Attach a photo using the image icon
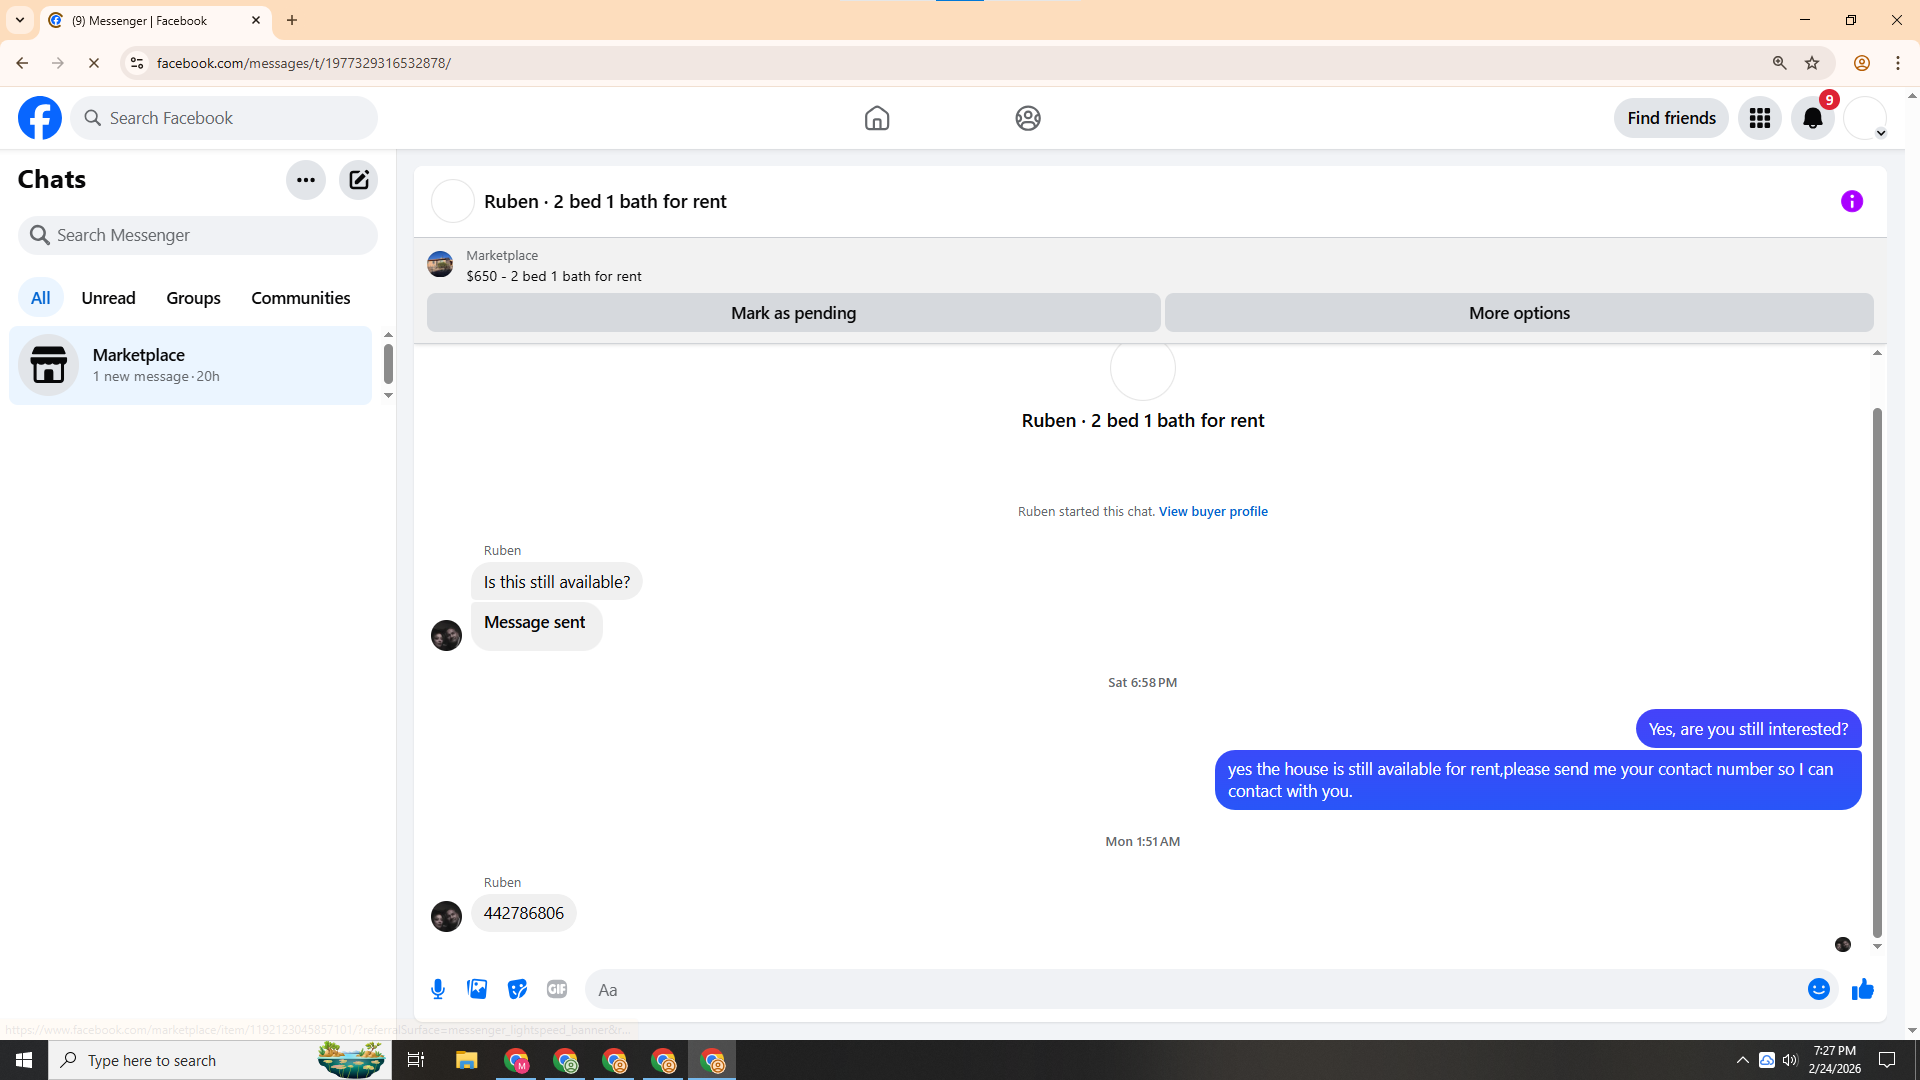This screenshot has height=1080, width=1920. pyautogui.click(x=477, y=989)
